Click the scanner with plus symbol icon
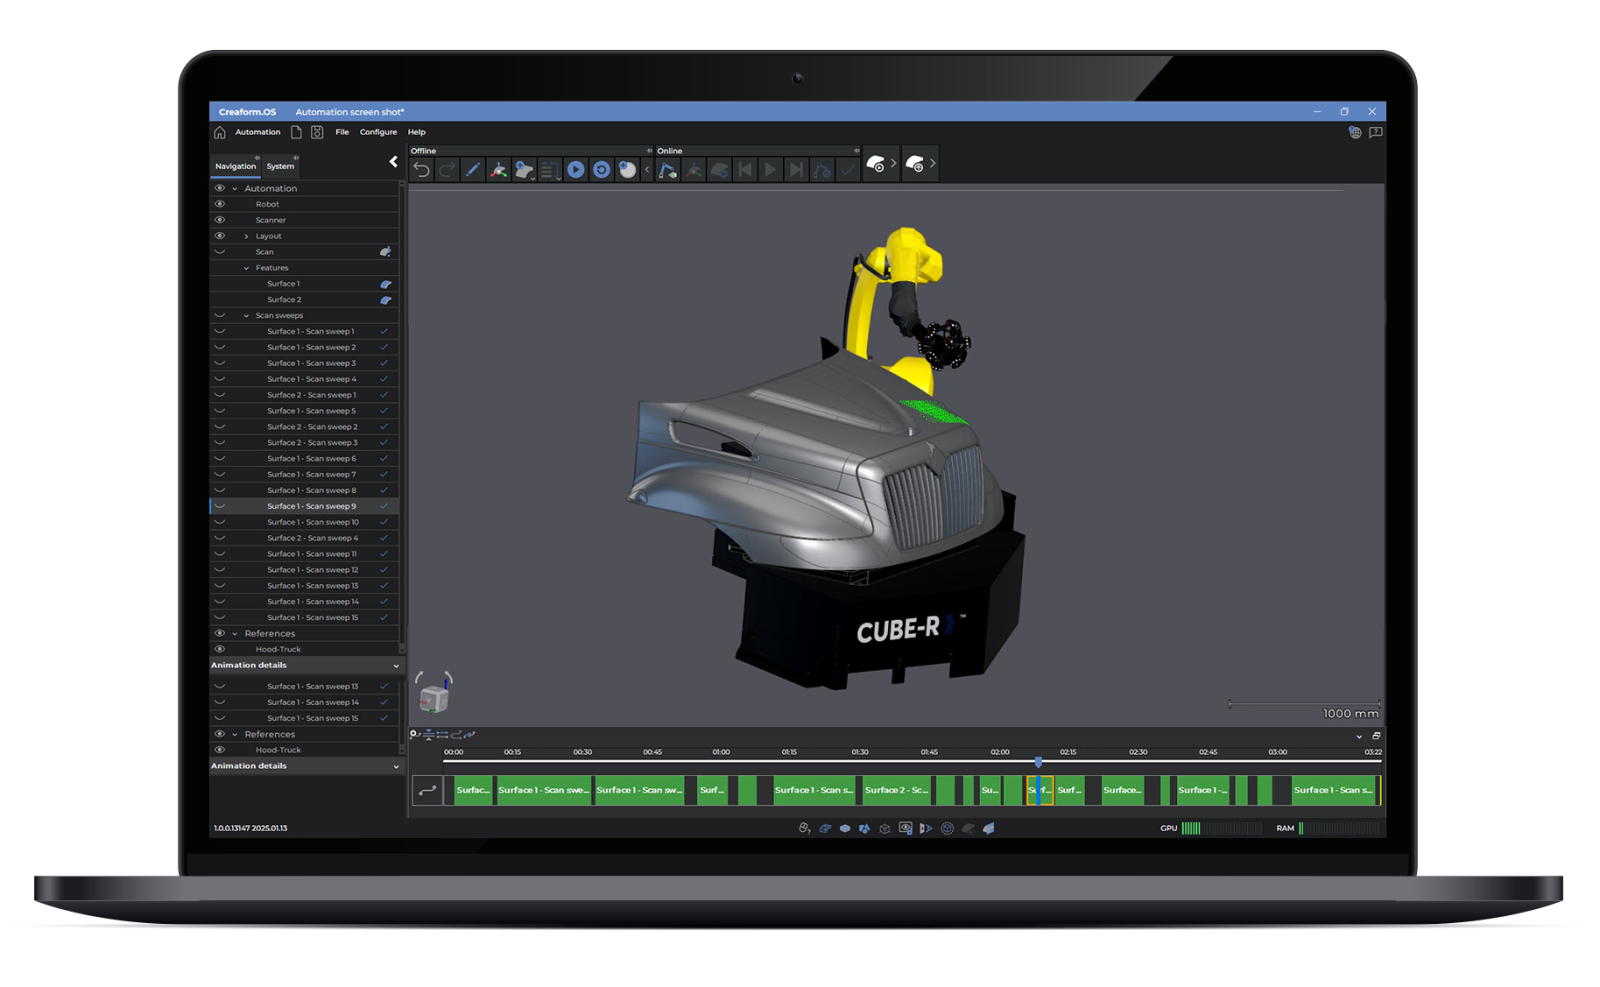The height and width of the screenshot is (987, 1600). [x=914, y=163]
